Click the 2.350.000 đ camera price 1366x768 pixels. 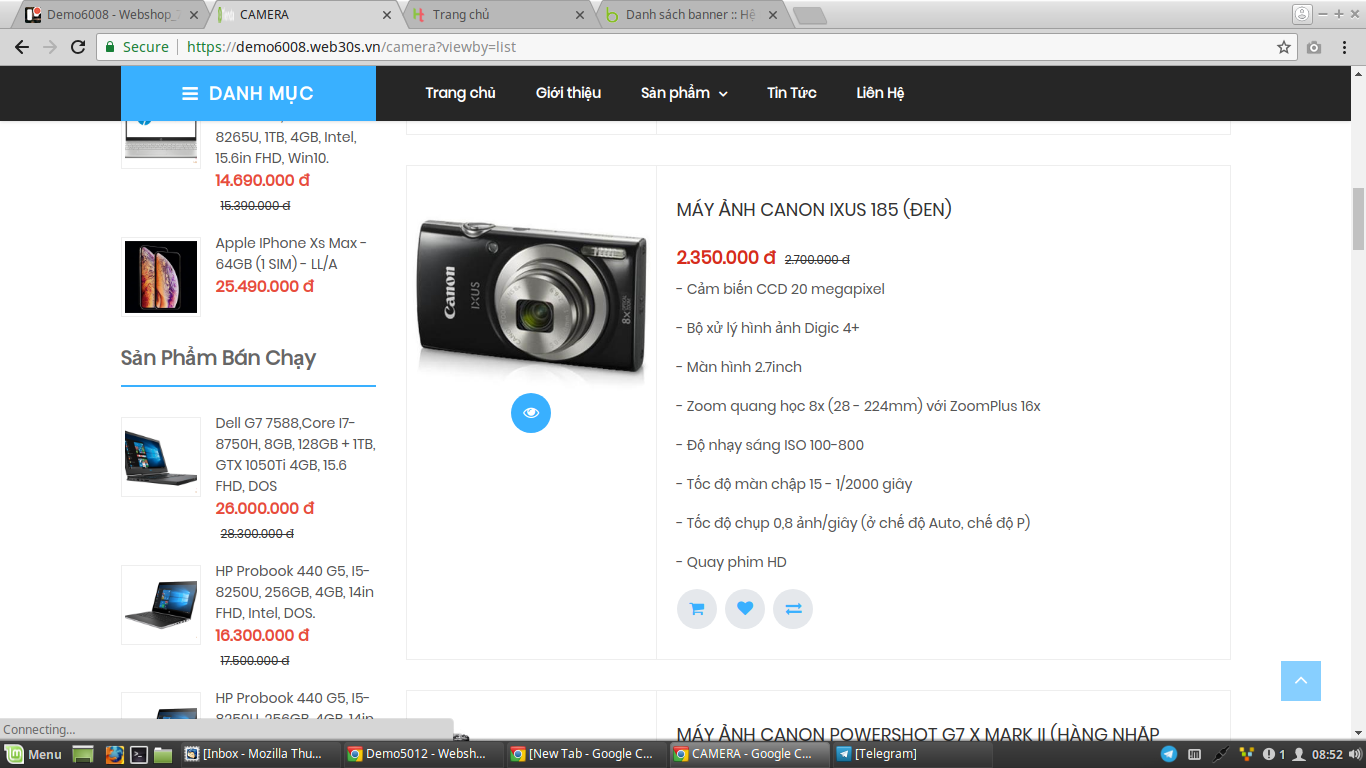pos(726,258)
